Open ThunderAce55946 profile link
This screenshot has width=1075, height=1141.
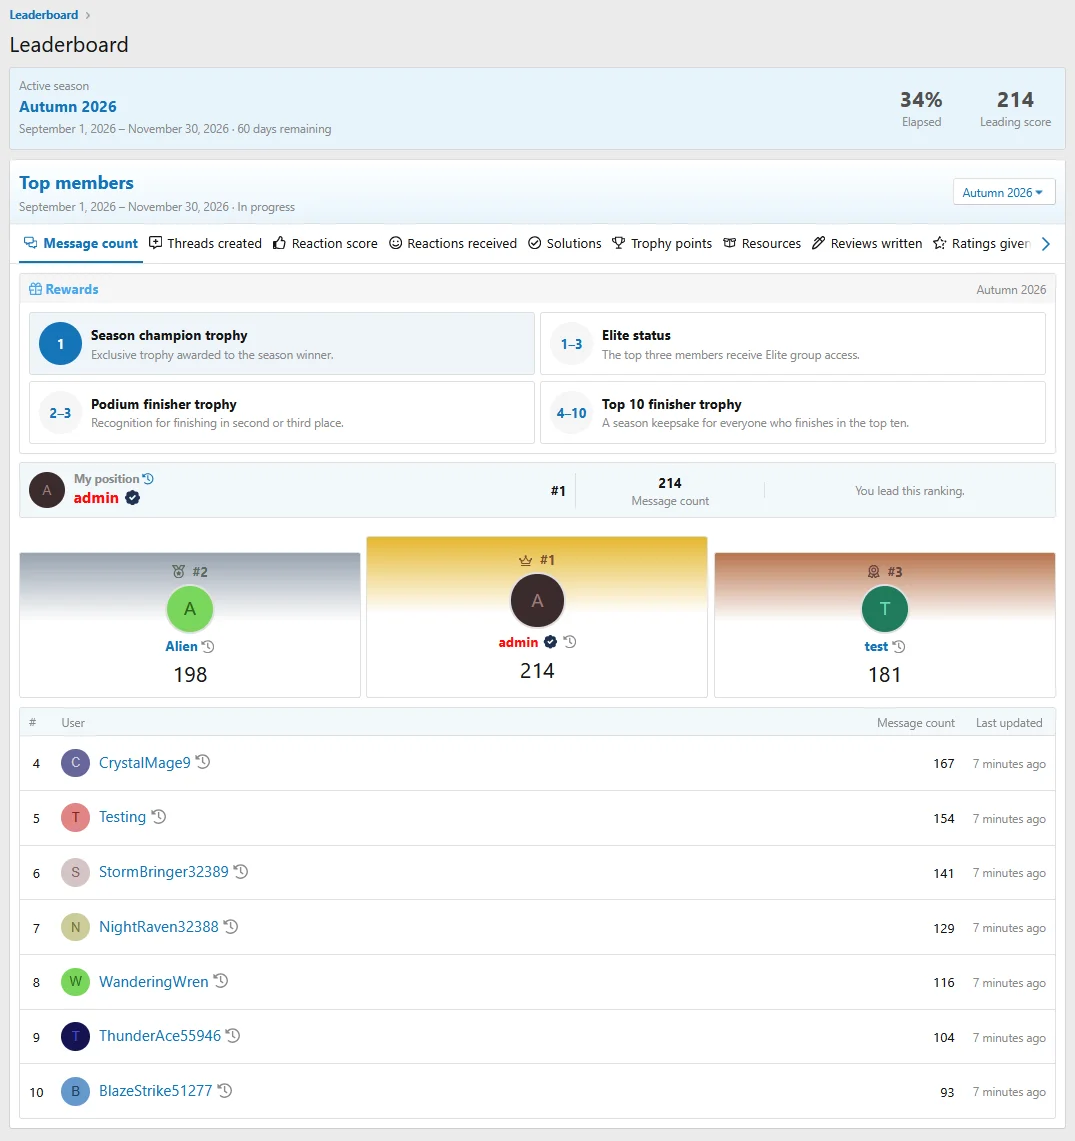pyautogui.click(x=160, y=1035)
